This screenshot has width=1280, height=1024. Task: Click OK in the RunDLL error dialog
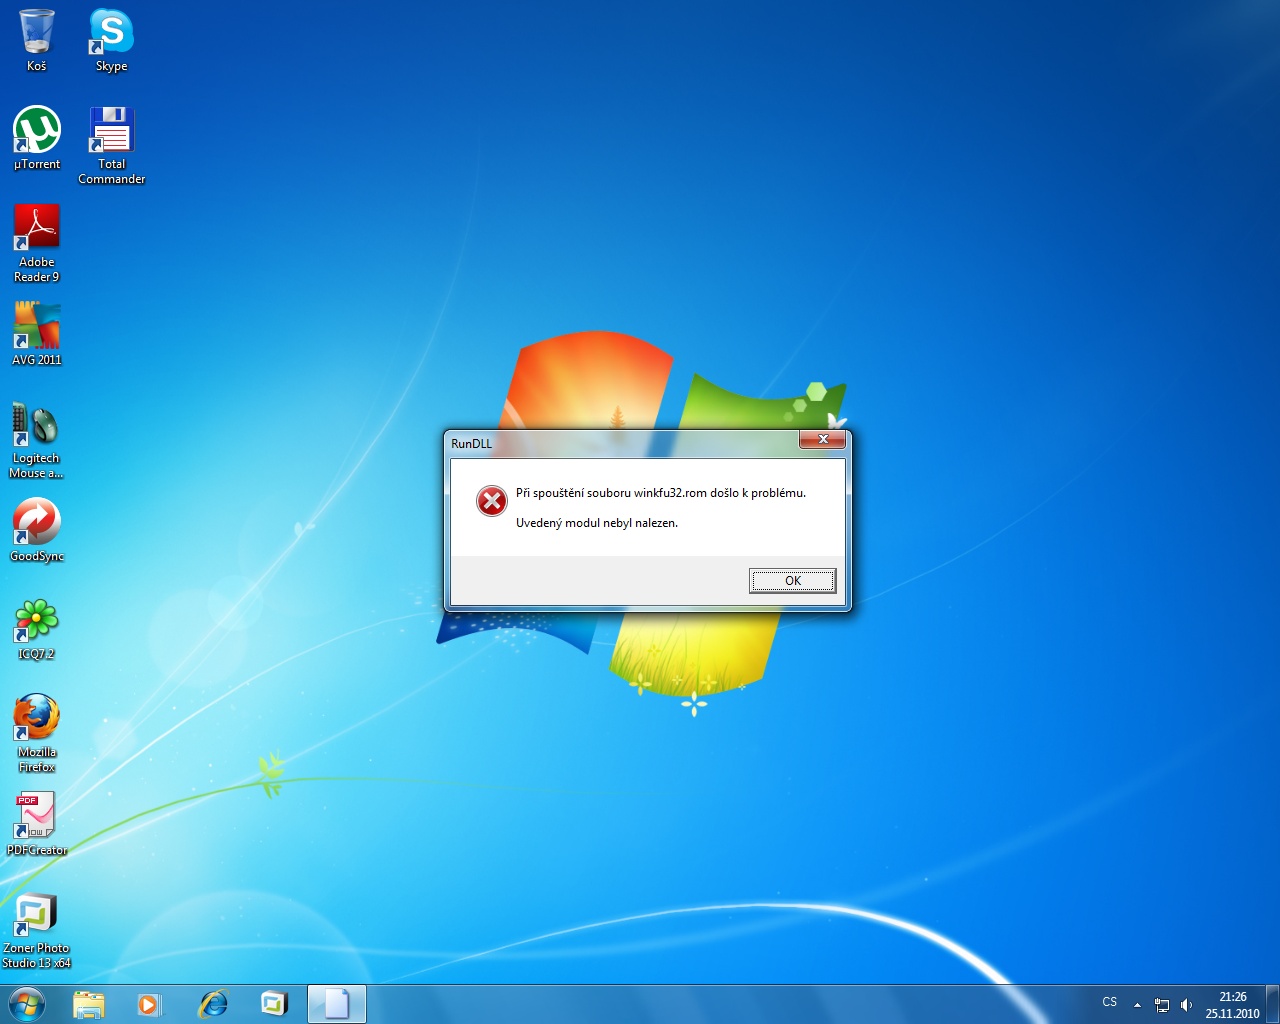tap(792, 581)
